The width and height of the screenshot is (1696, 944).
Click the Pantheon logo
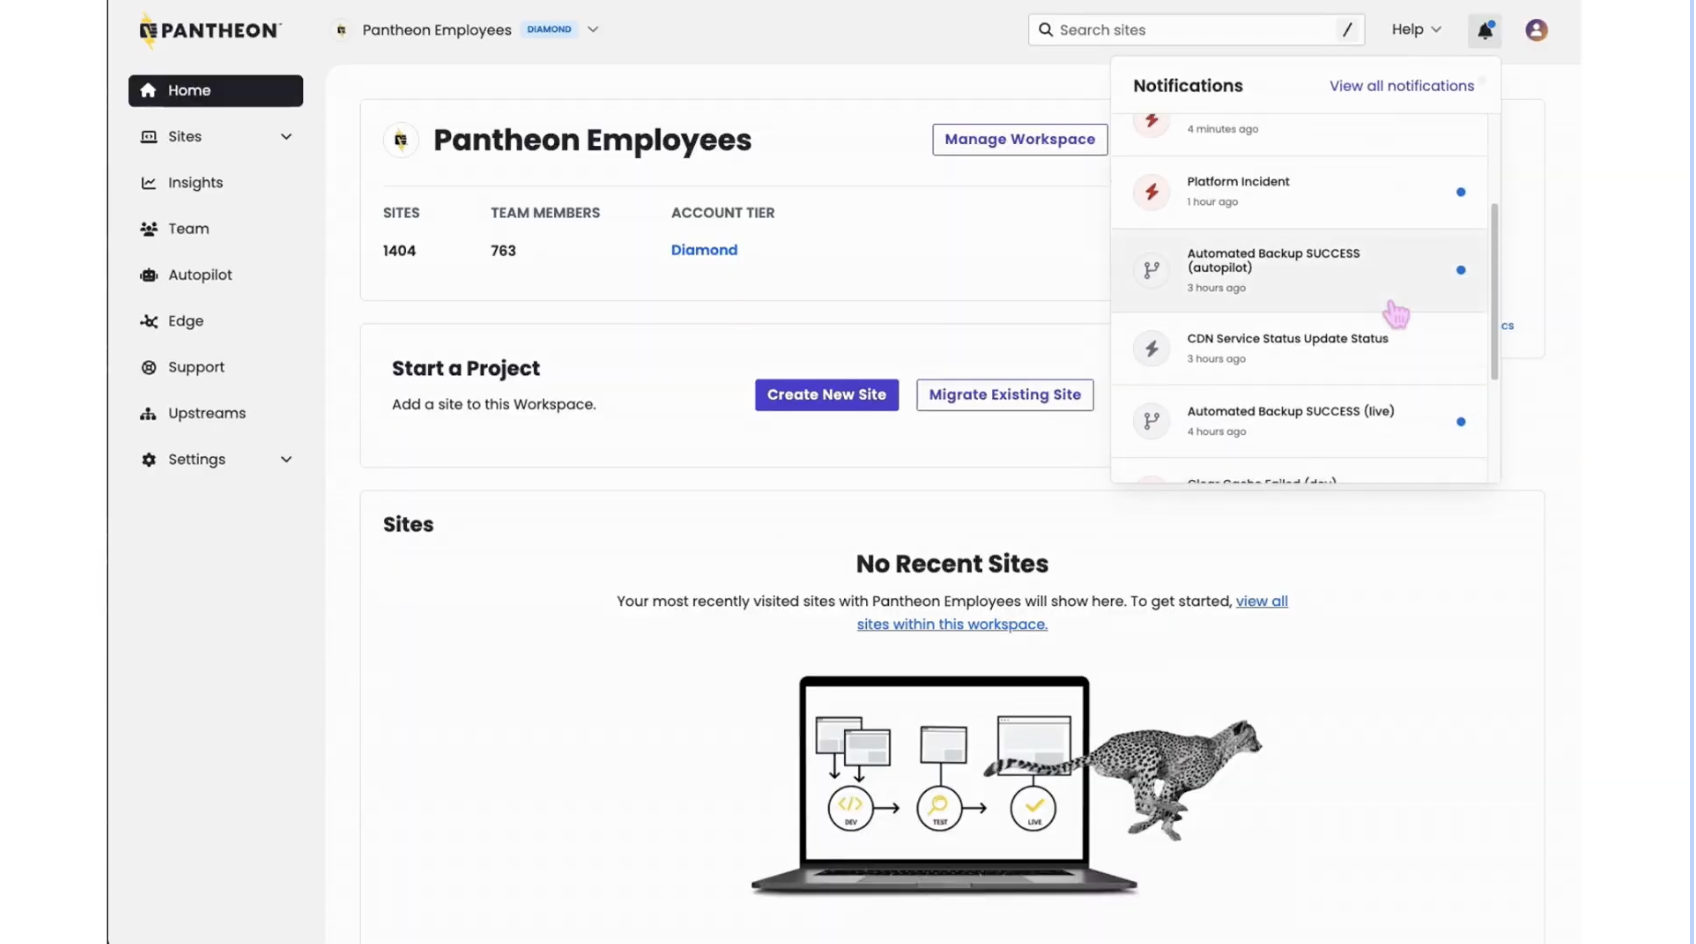coord(210,31)
